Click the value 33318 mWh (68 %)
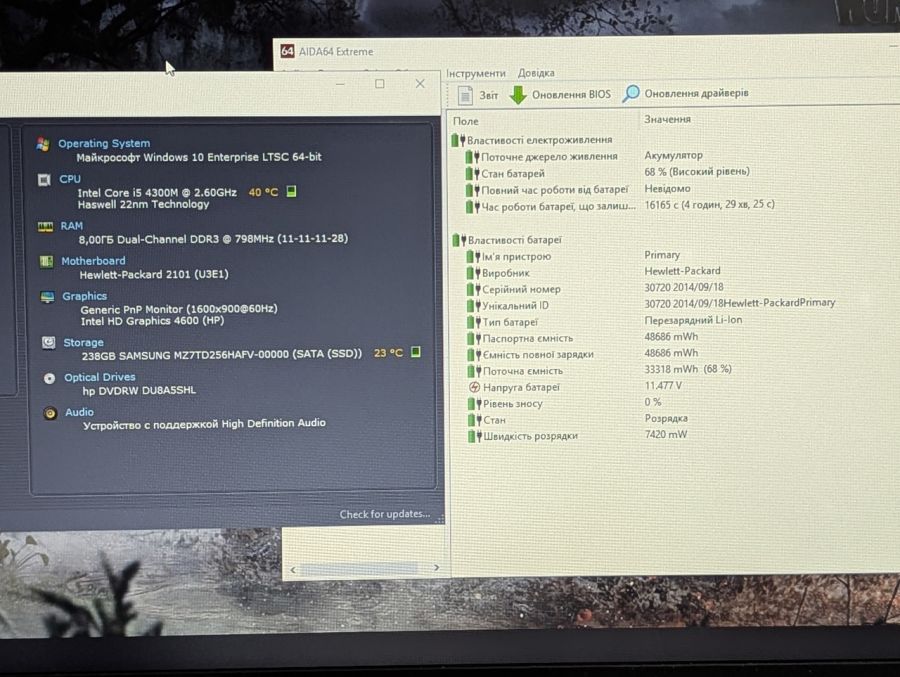The width and height of the screenshot is (900, 677). [x=688, y=369]
